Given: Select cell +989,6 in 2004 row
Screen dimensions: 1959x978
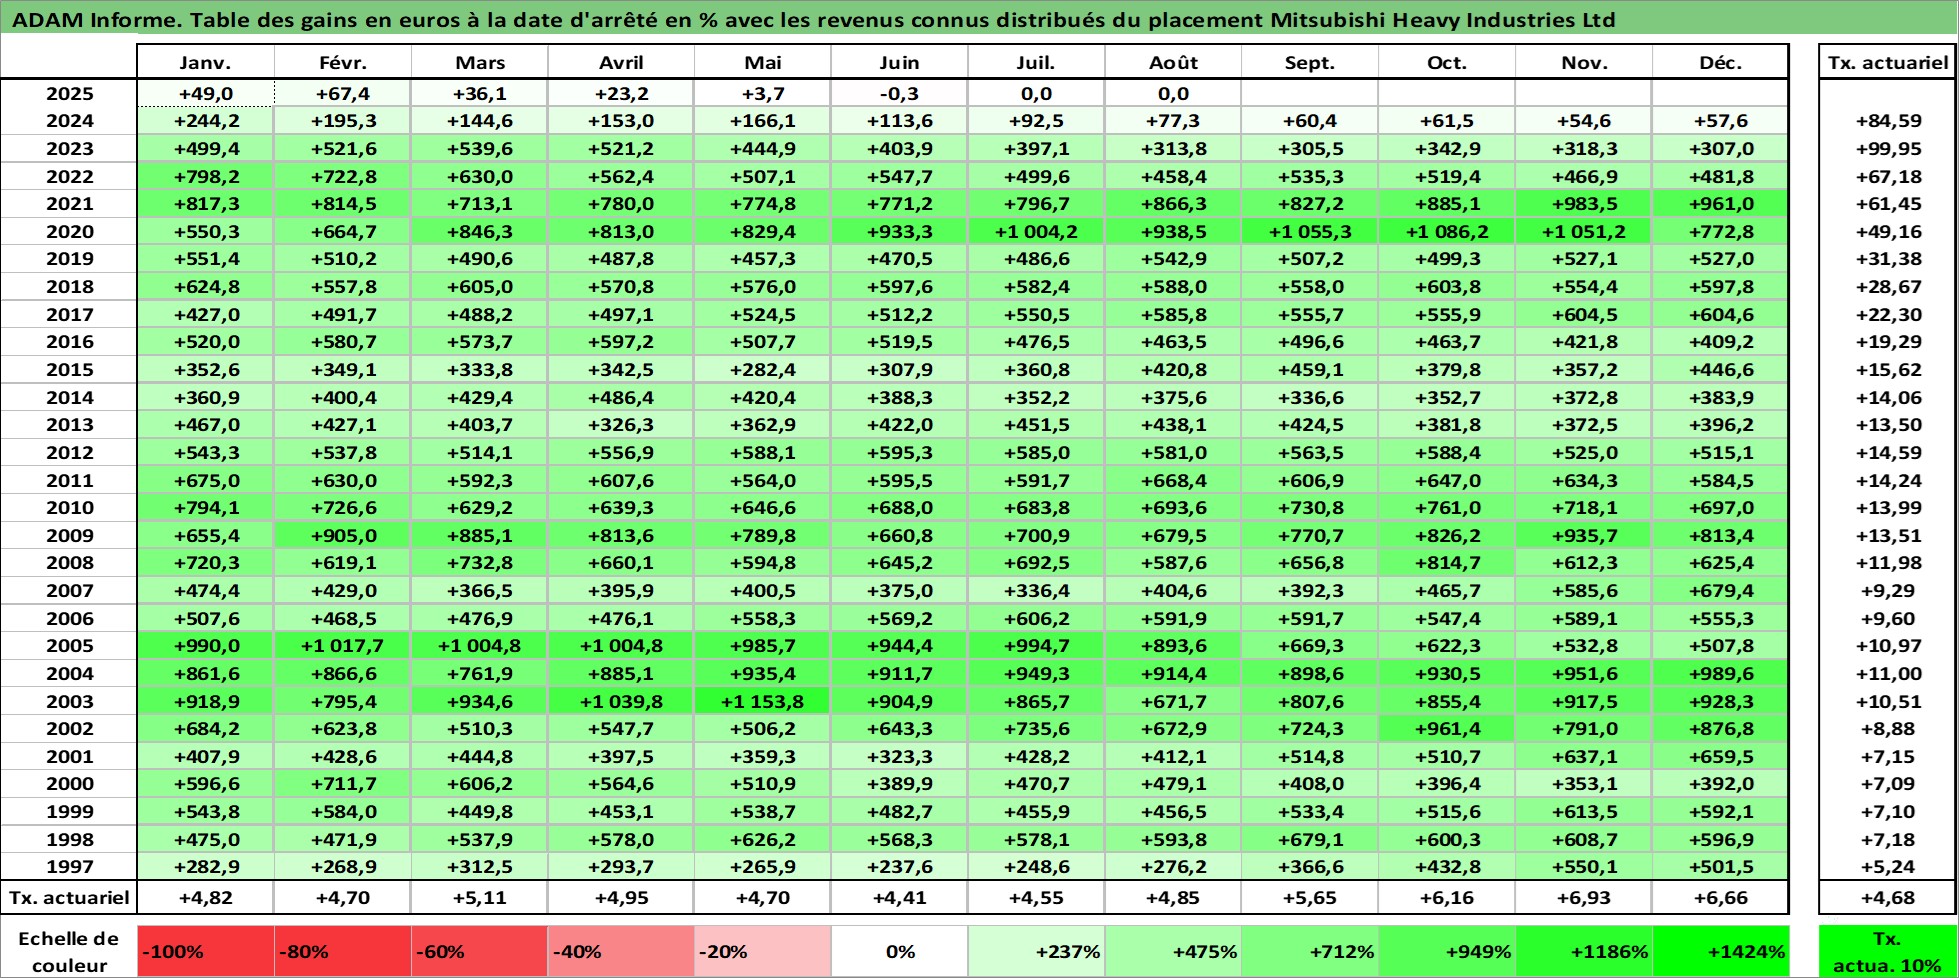Looking at the screenshot, I should 1721,674.
